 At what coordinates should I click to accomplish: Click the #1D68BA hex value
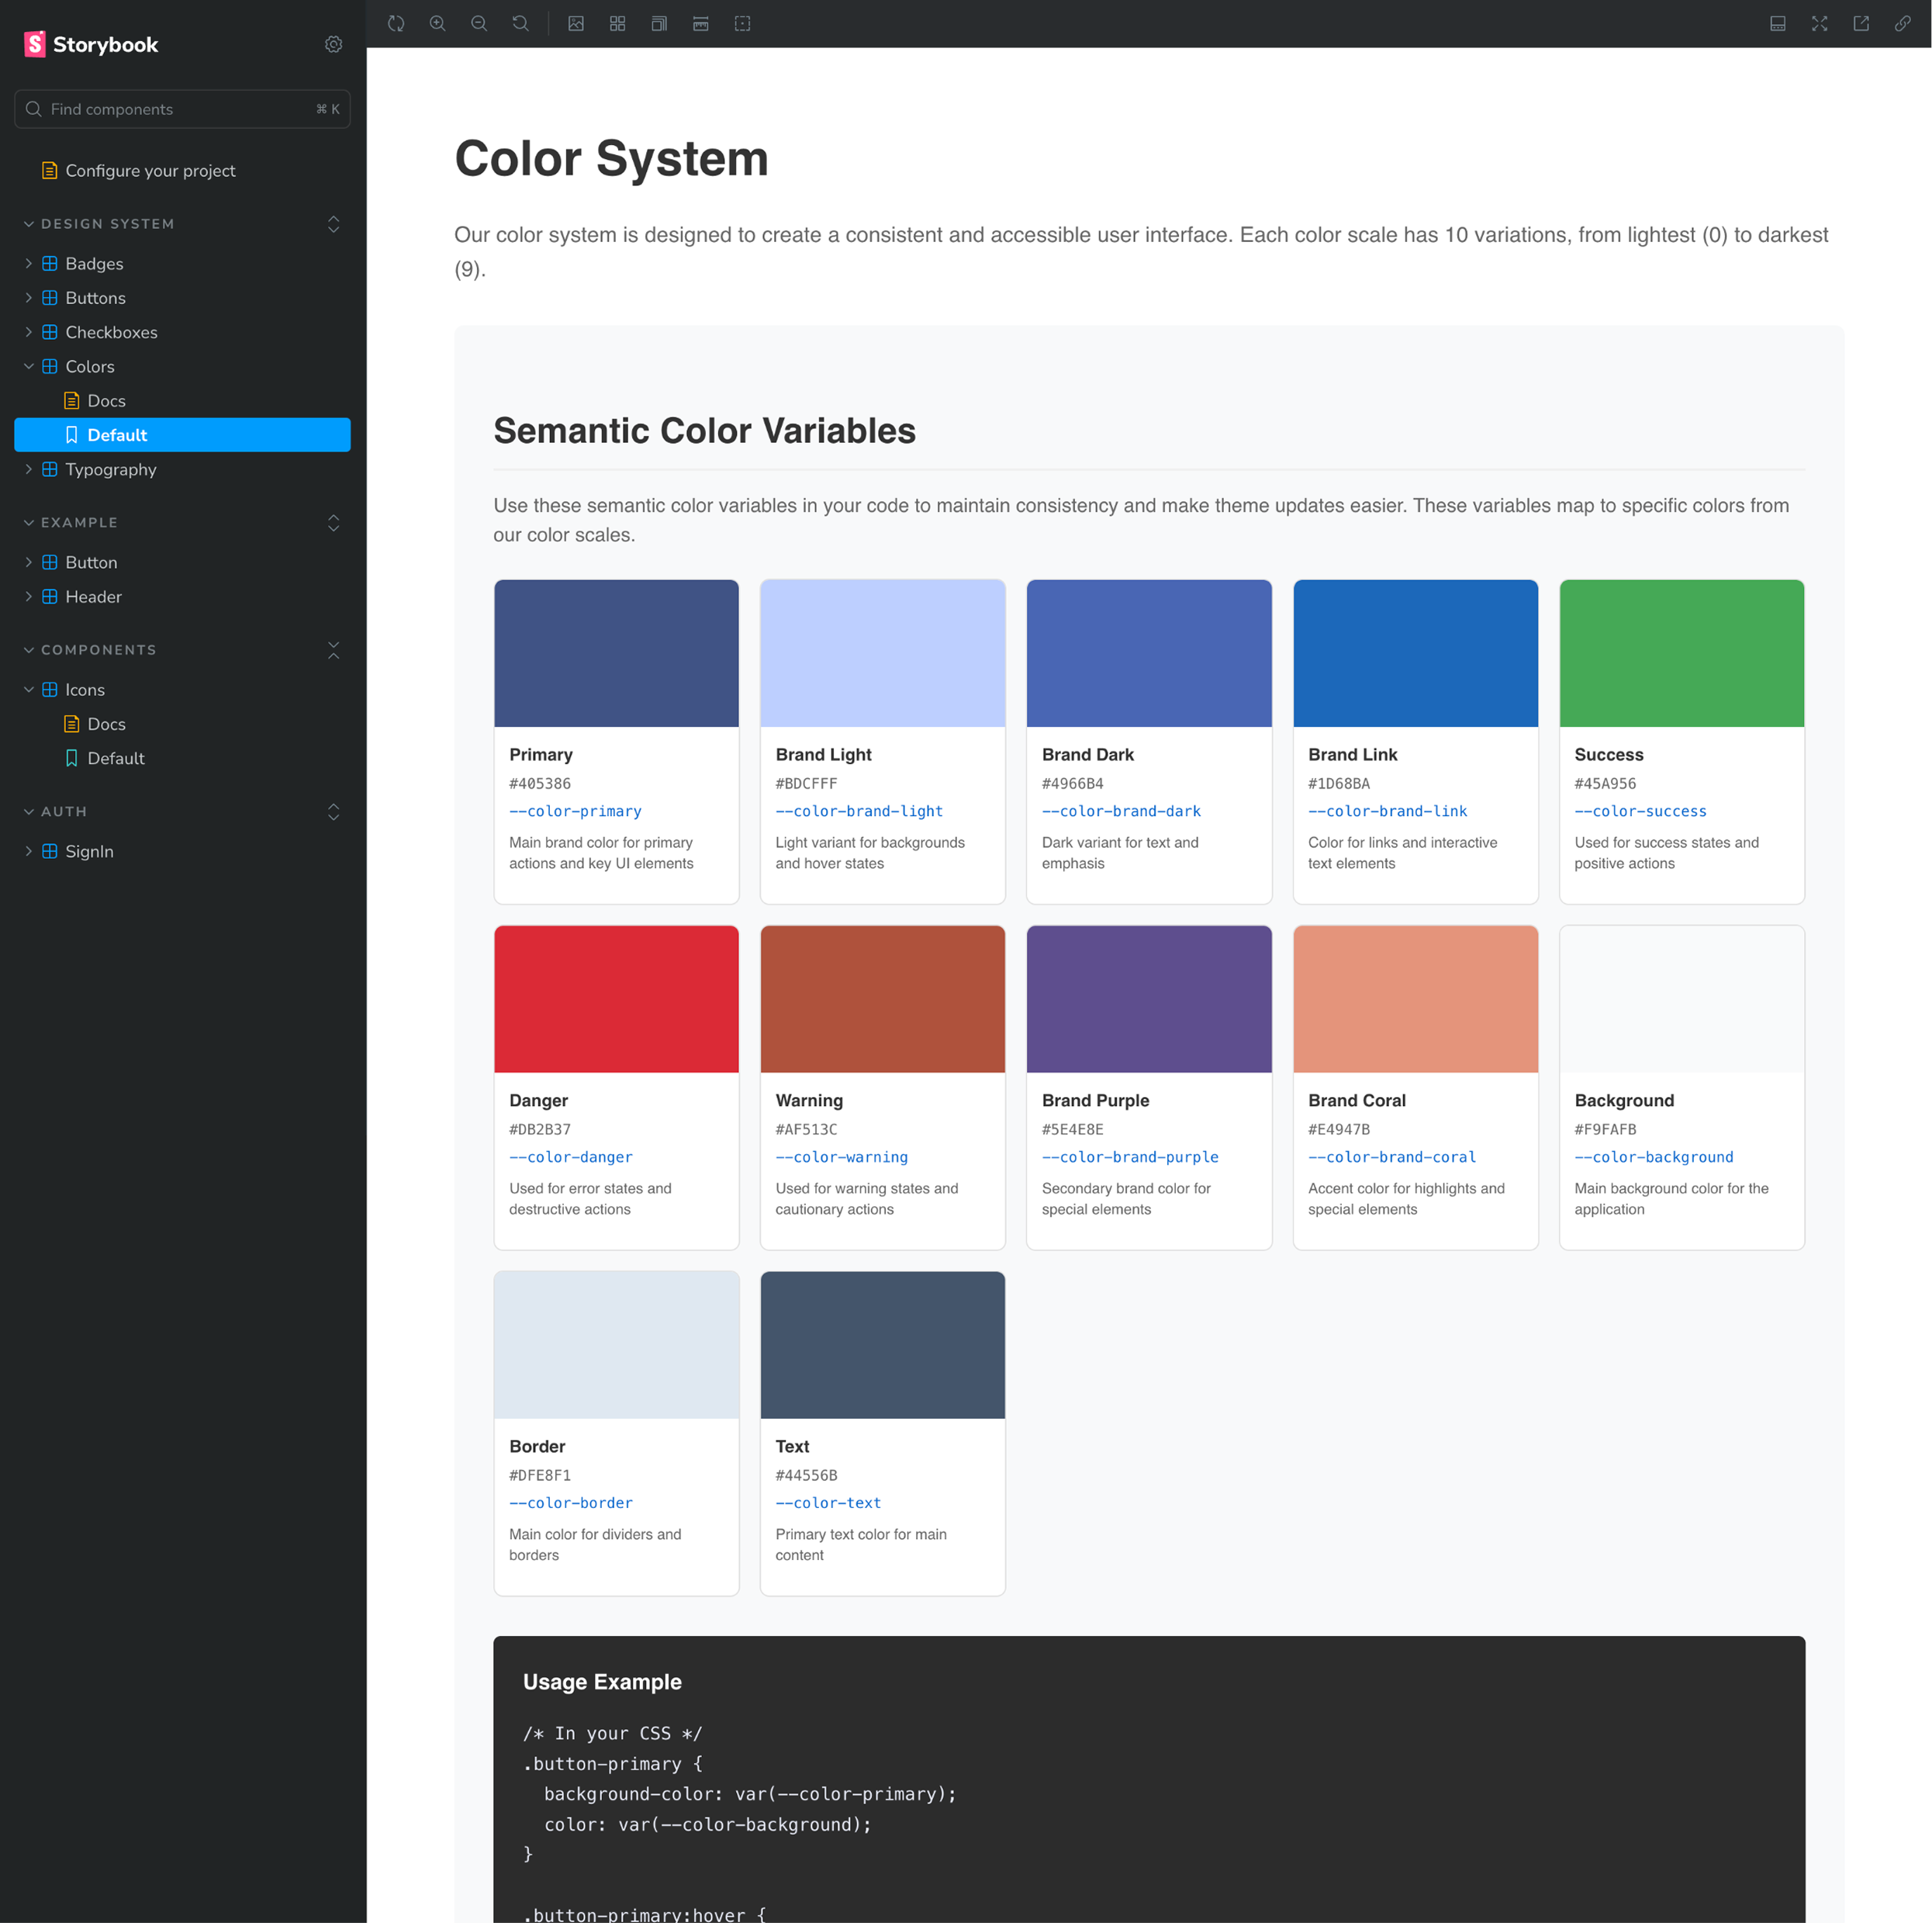coord(1339,784)
